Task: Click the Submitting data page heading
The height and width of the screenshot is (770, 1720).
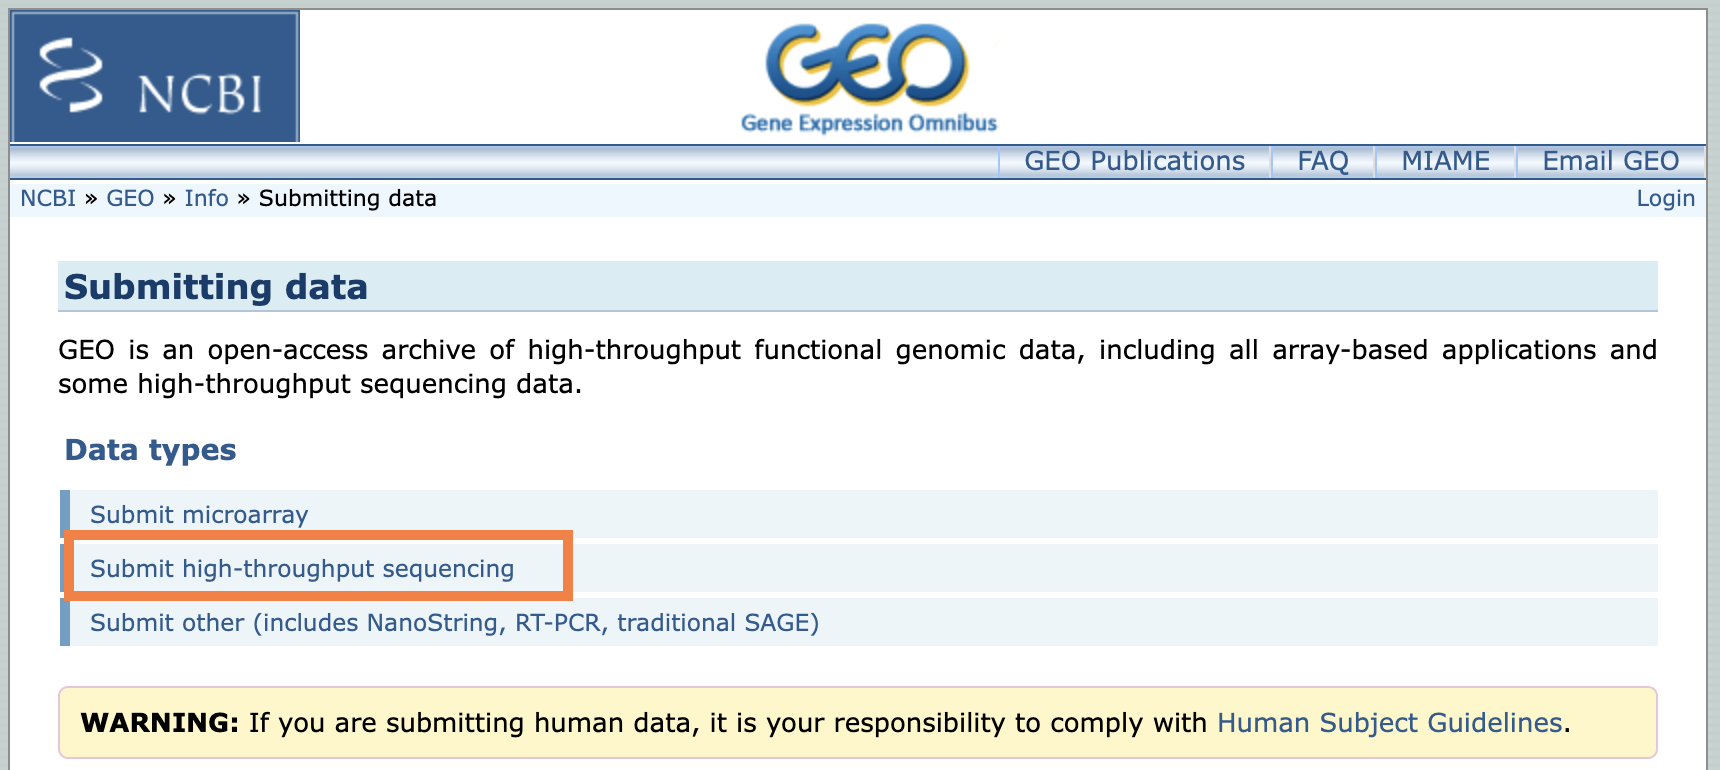Action: click(x=216, y=287)
